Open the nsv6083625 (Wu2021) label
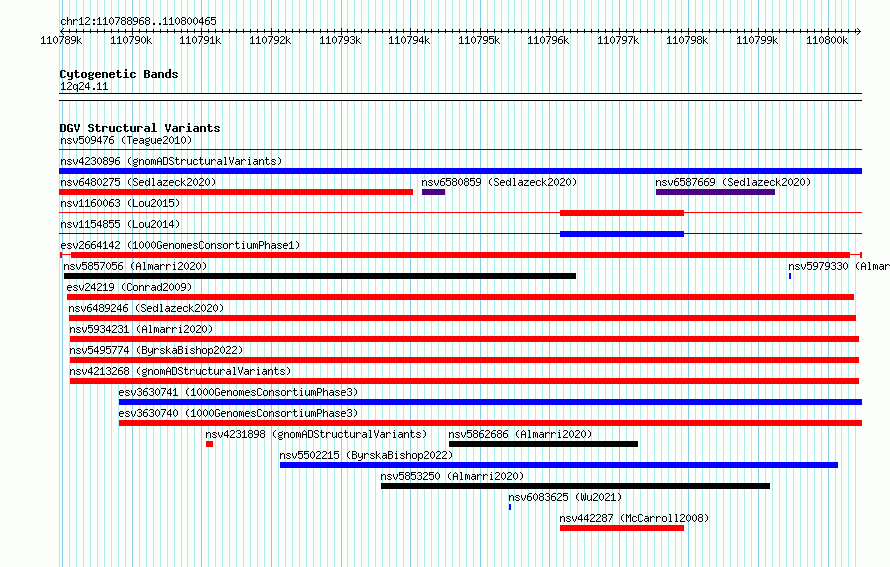Image resolution: width=890 pixels, height=567 pixels. click(565, 497)
